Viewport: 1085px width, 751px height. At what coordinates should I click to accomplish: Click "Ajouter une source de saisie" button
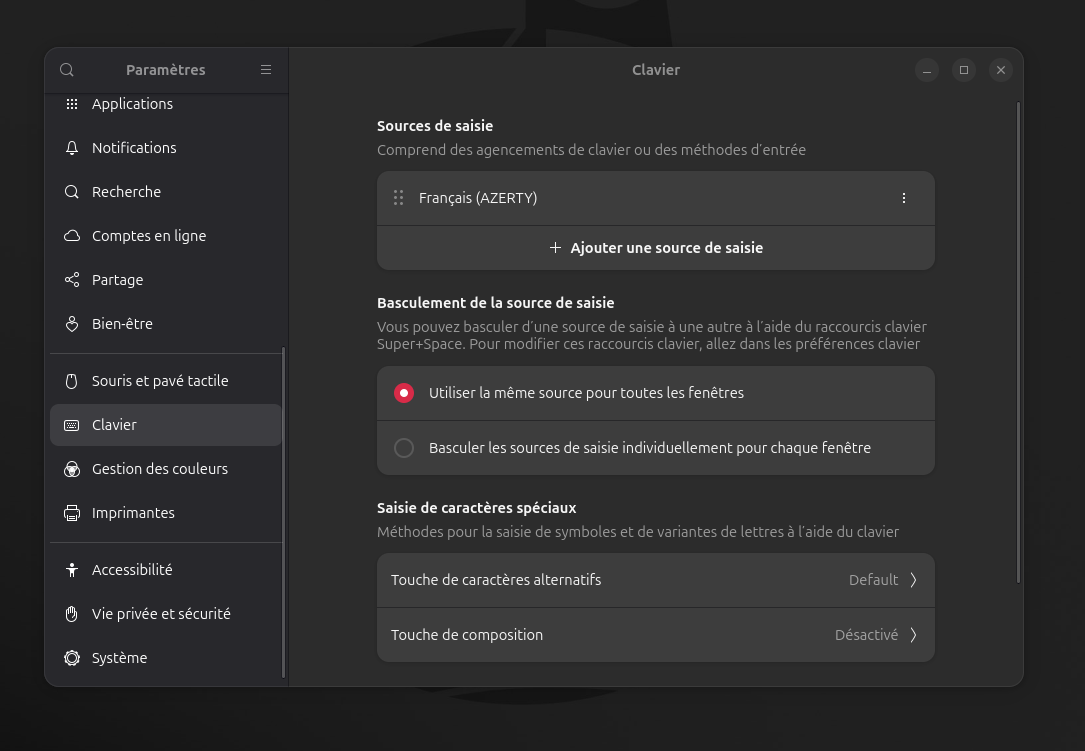(656, 248)
